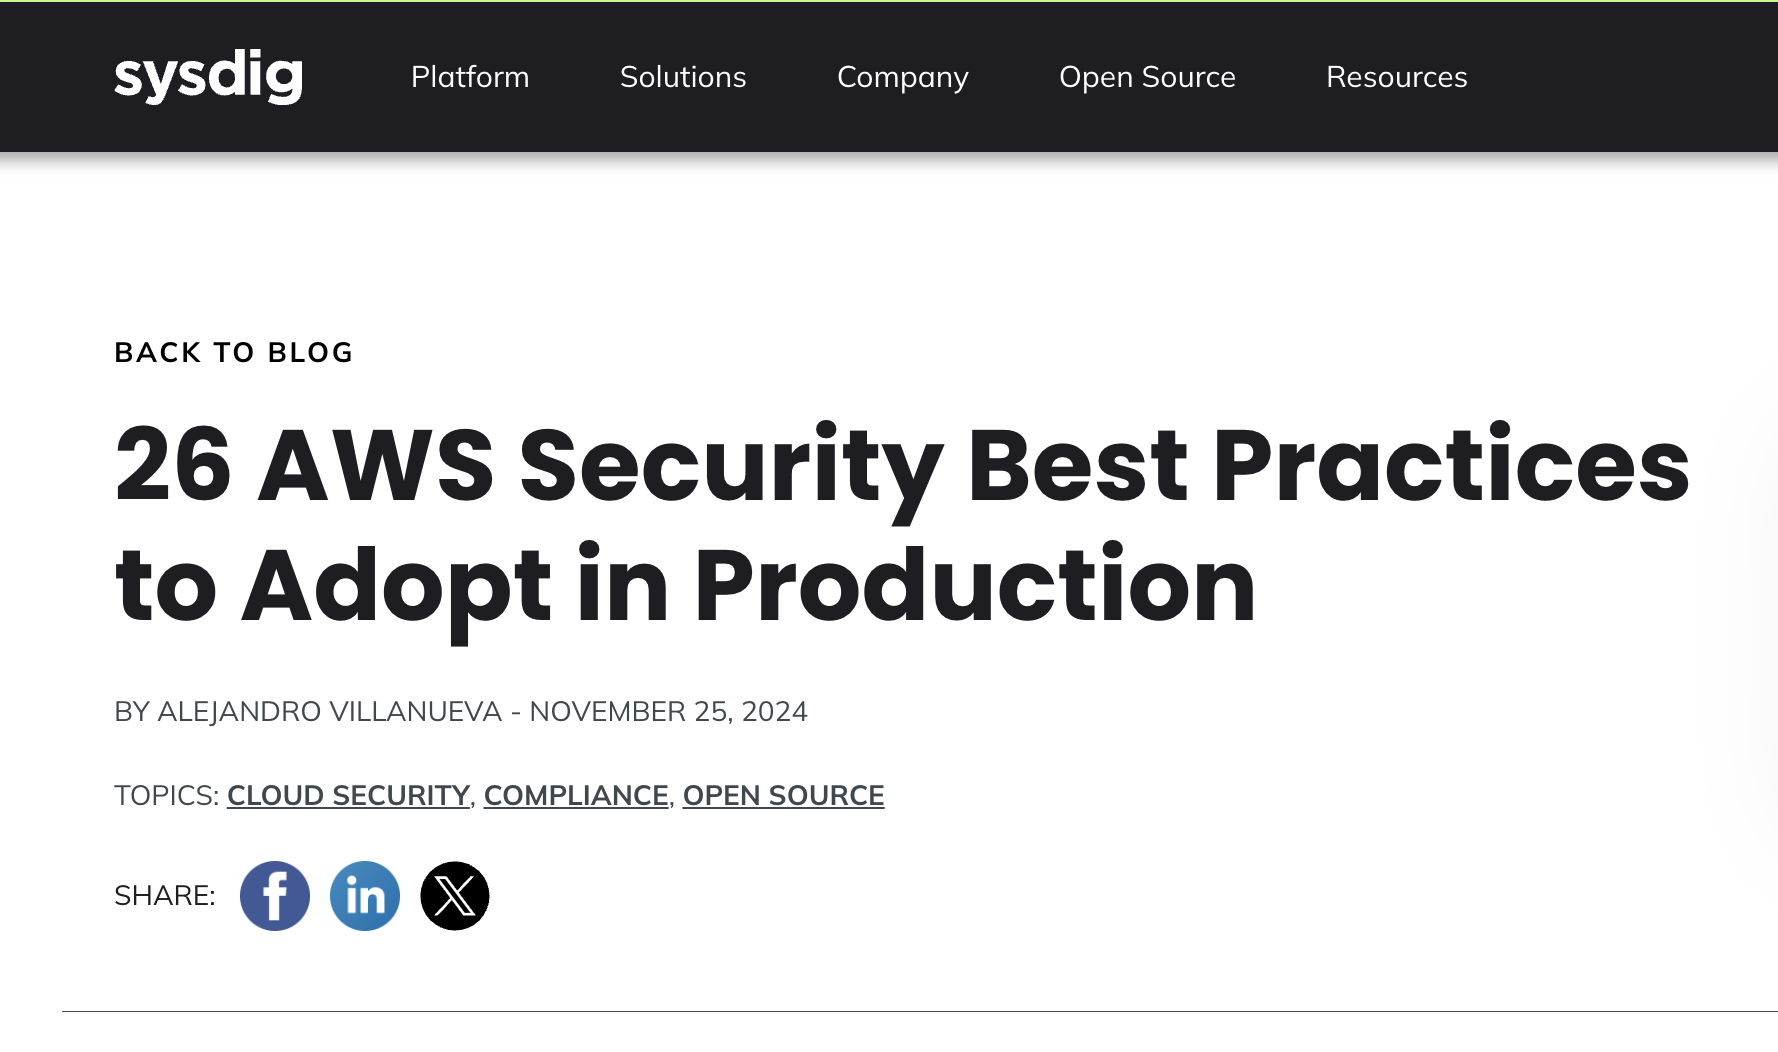Share article on X
This screenshot has width=1778, height=1052.
(x=455, y=896)
